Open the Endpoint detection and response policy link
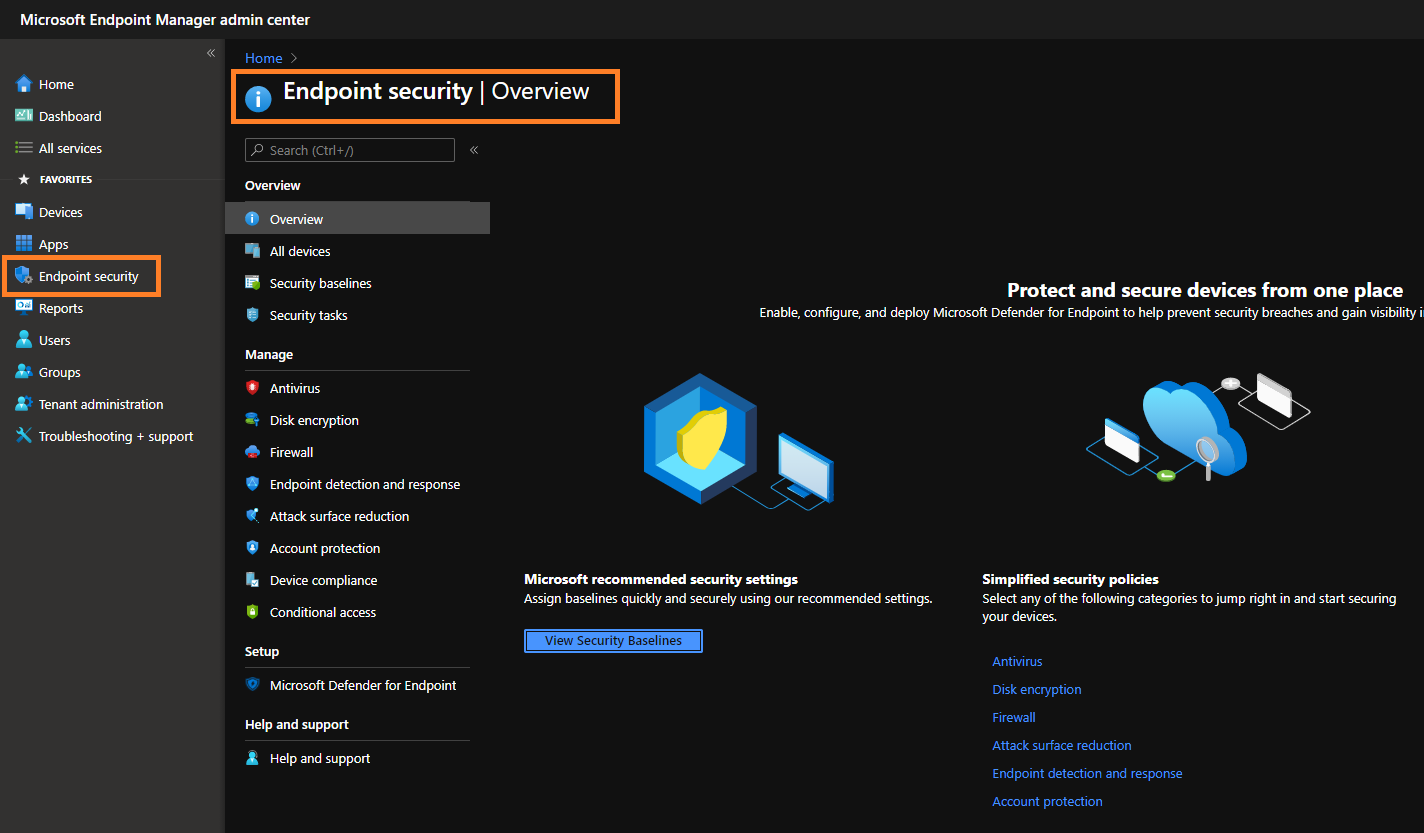This screenshot has width=1424, height=833. coord(1087,773)
